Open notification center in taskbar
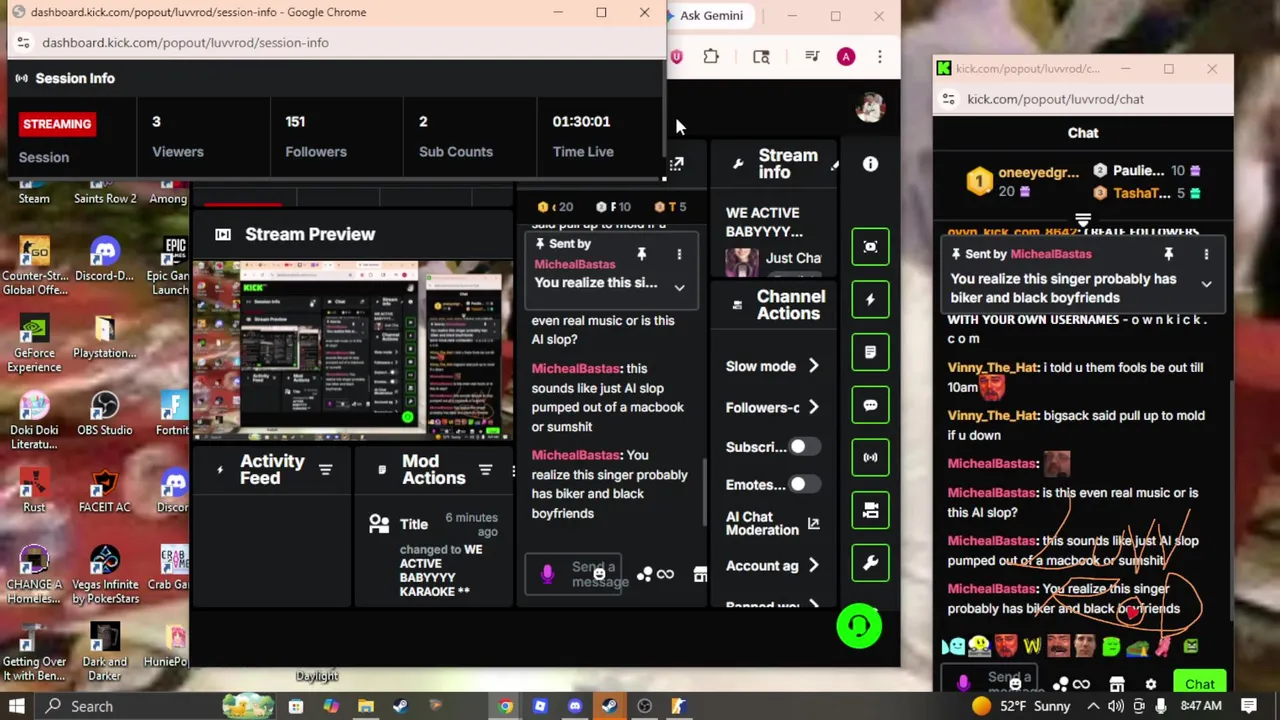Viewport: 1280px width, 720px height. [1249, 706]
